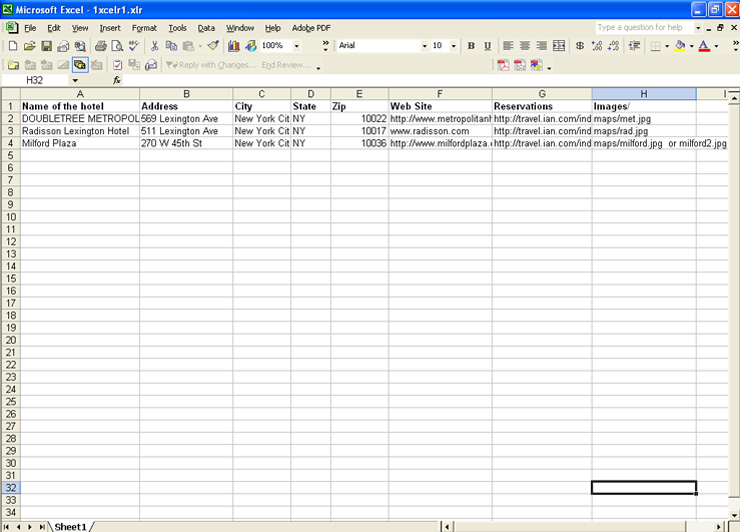
Task: Click the Print icon
Action: click(x=101, y=46)
